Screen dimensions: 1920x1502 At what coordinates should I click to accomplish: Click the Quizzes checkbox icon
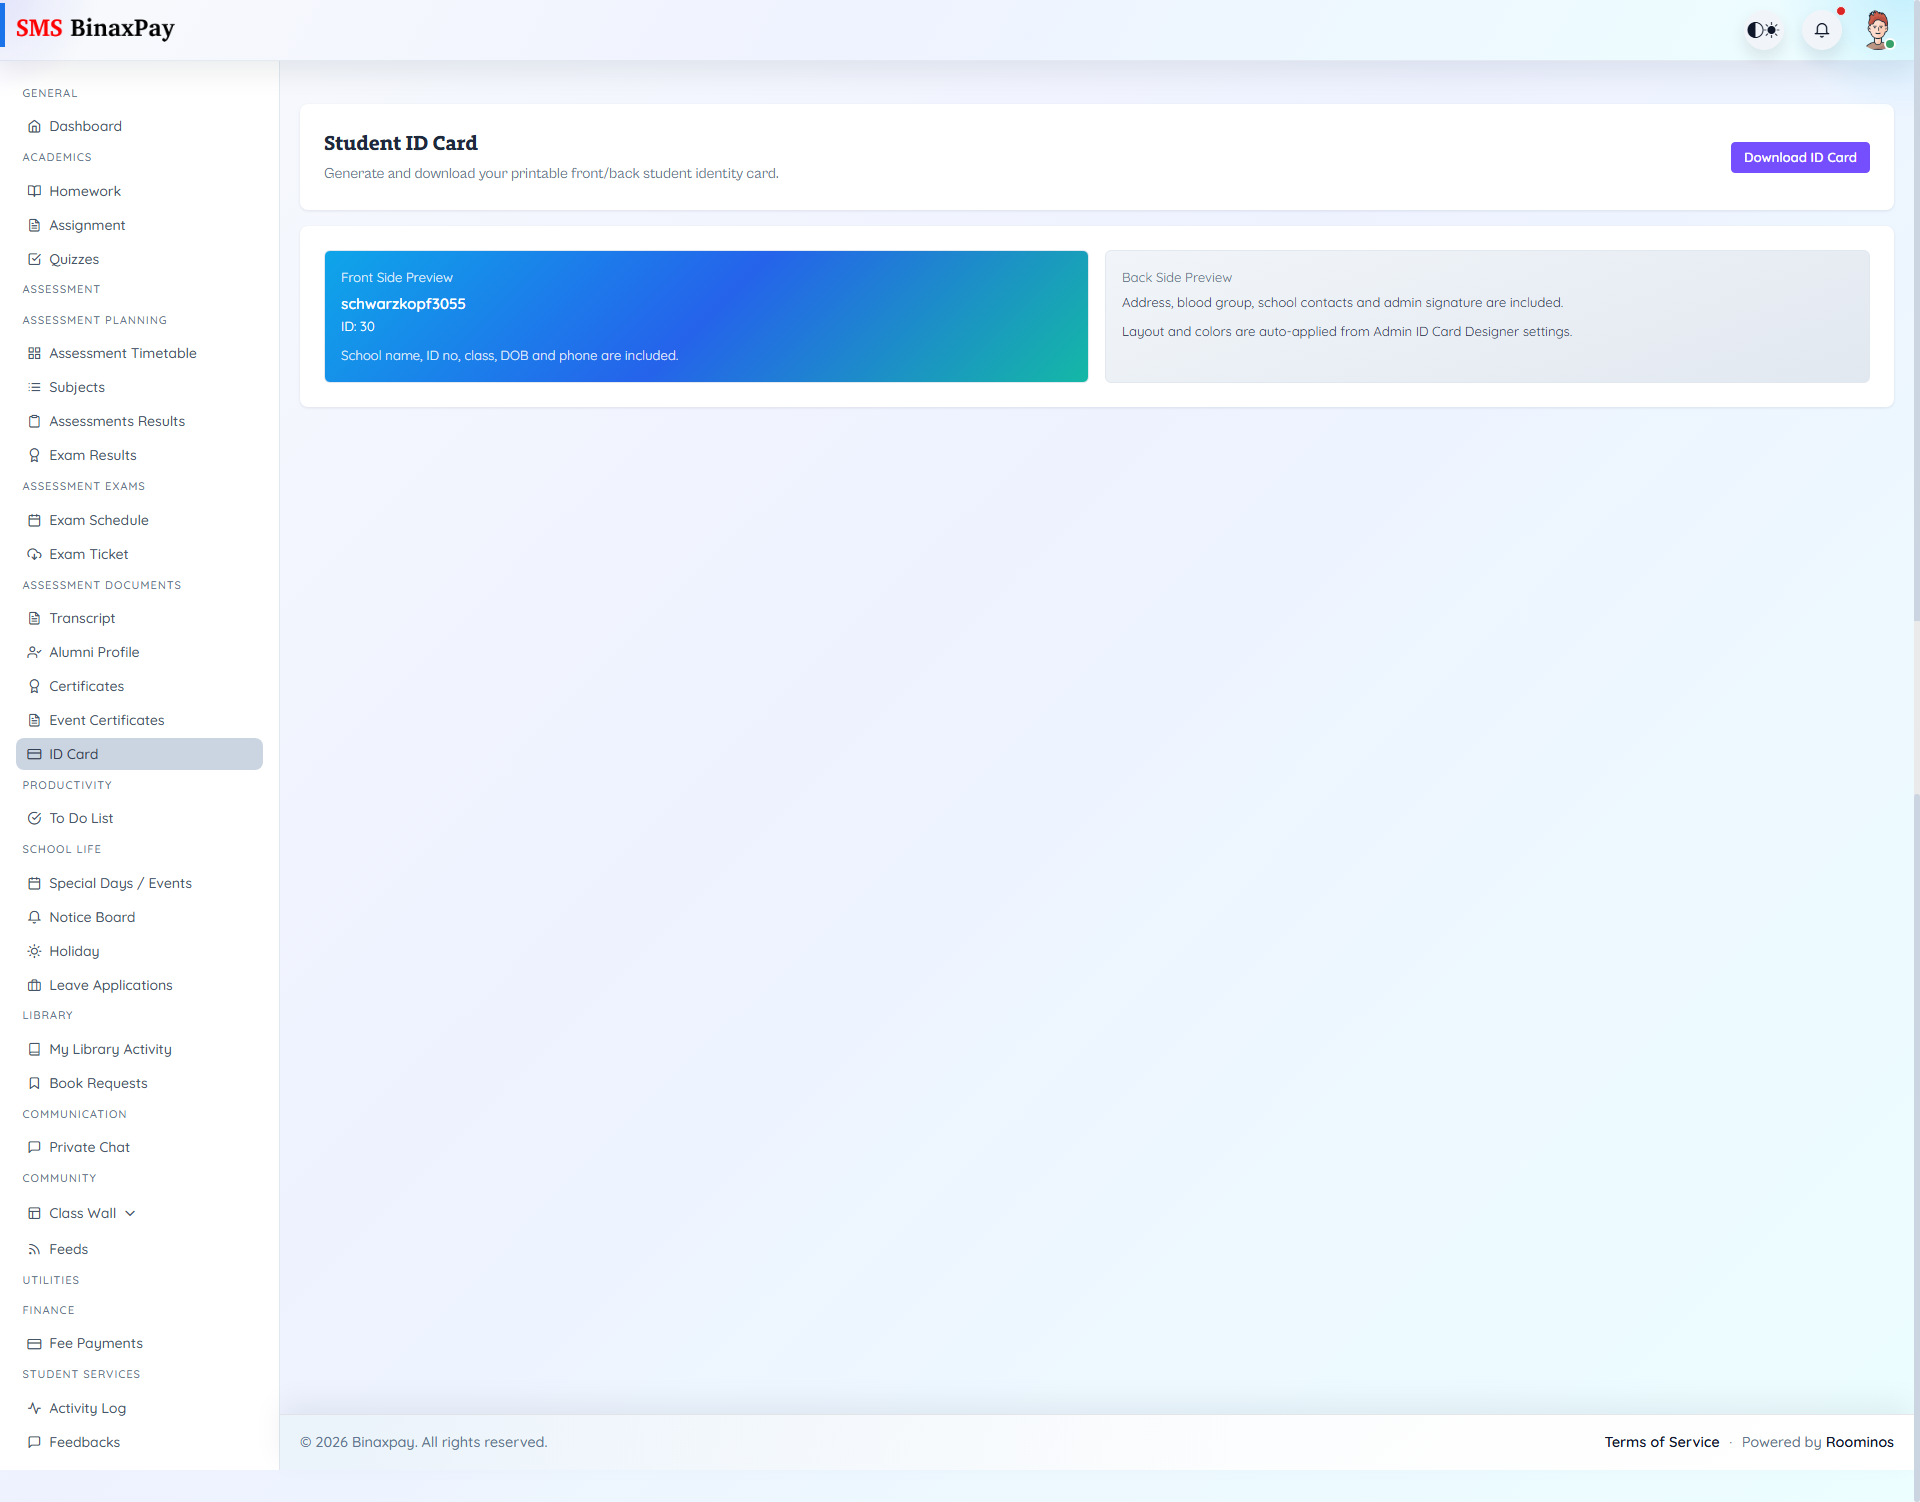pyautogui.click(x=34, y=259)
